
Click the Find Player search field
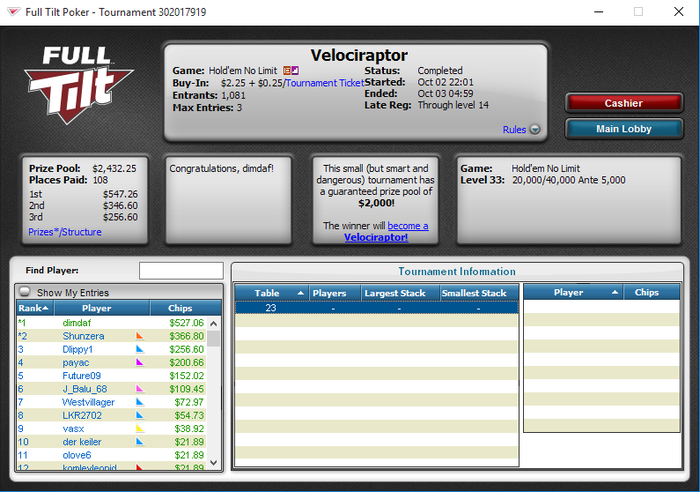tap(181, 271)
